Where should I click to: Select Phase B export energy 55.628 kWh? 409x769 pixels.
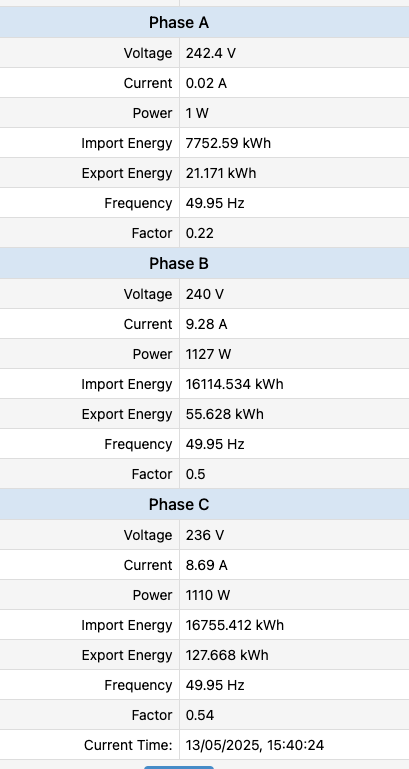225,414
